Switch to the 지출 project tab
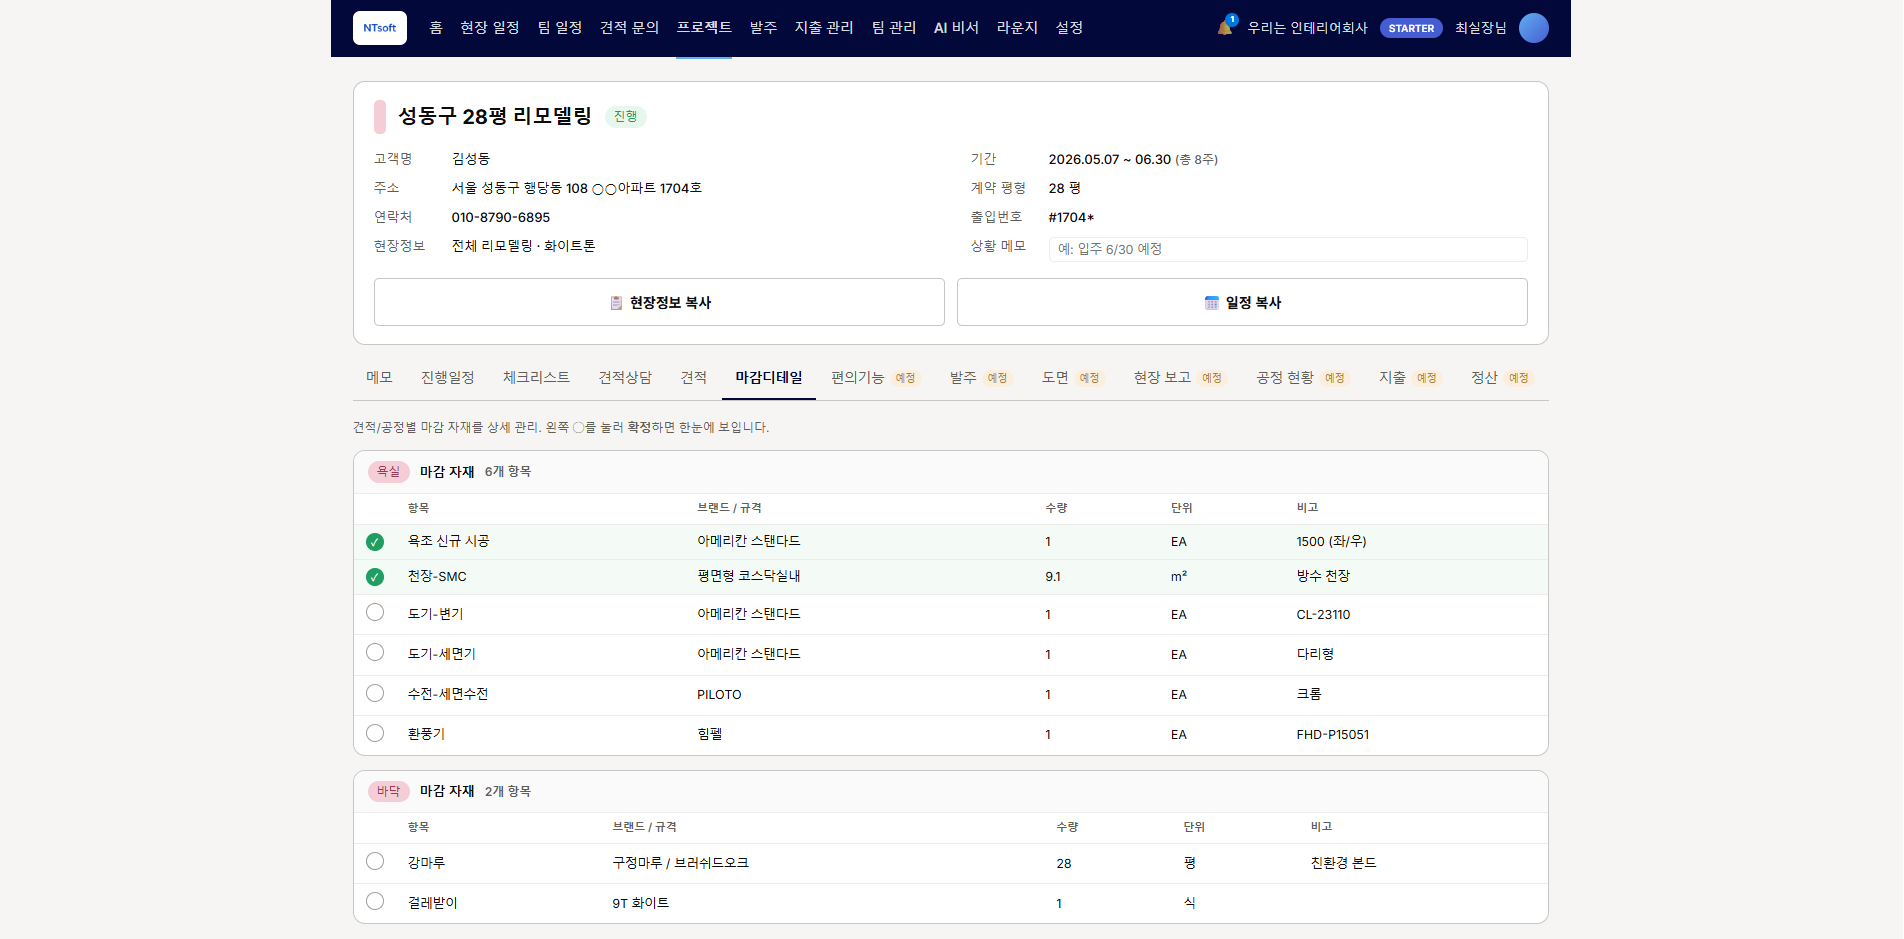The image size is (1904, 939). coord(1409,377)
